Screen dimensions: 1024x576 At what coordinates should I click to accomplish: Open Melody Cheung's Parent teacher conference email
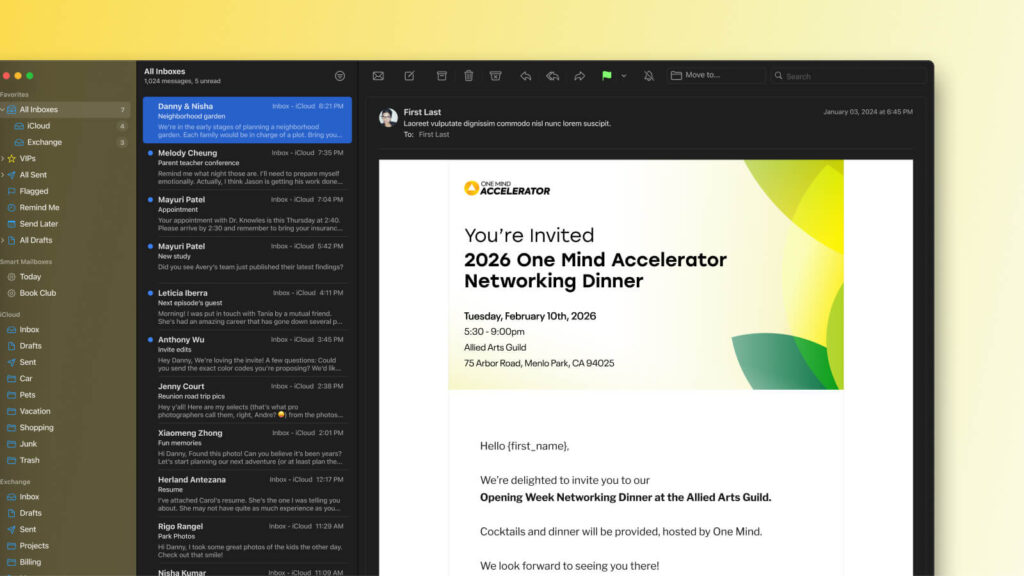(247, 169)
